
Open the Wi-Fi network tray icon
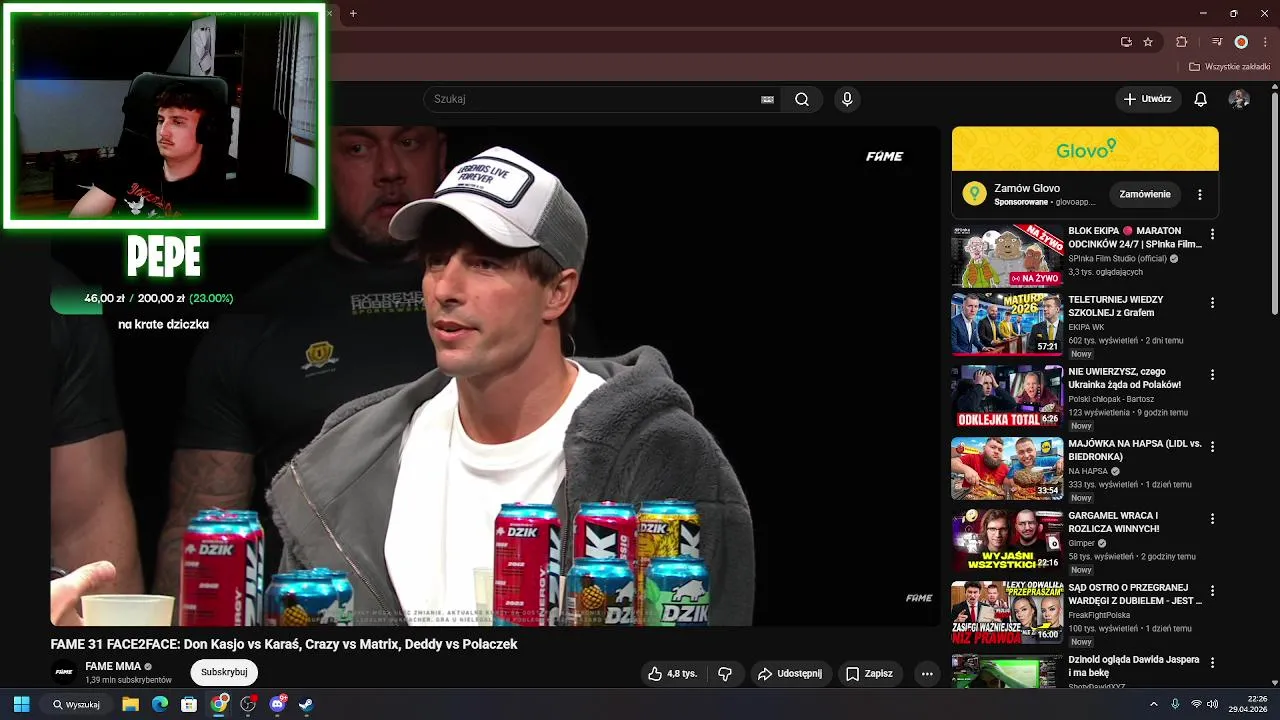click(x=1196, y=704)
